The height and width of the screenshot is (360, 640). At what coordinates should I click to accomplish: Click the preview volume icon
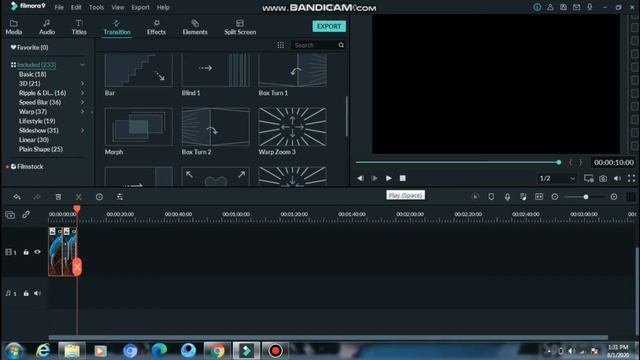coord(617,178)
